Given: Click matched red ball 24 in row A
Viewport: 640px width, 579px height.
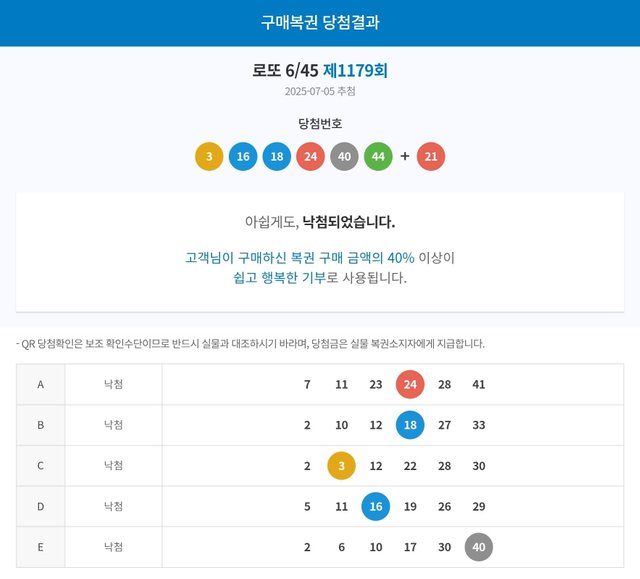Looking at the screenshot, I should coord(410,384).
